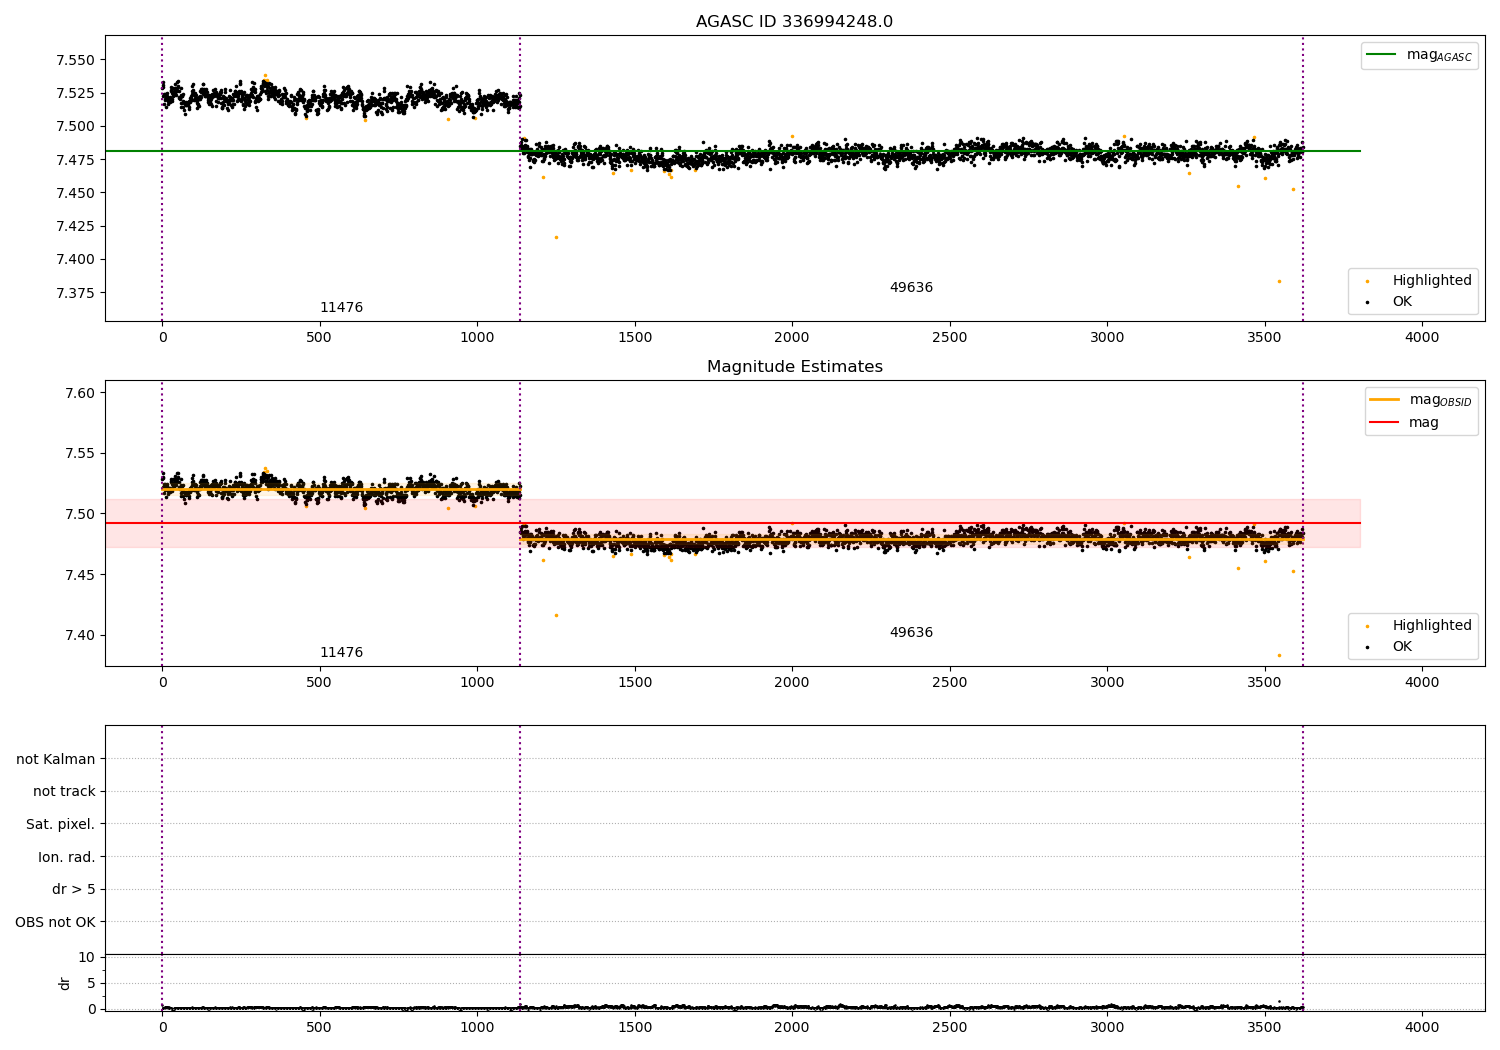Click the "5" tick label on the dr axis
Screen dimensions: 1500x1050
[x=91, y=983]
